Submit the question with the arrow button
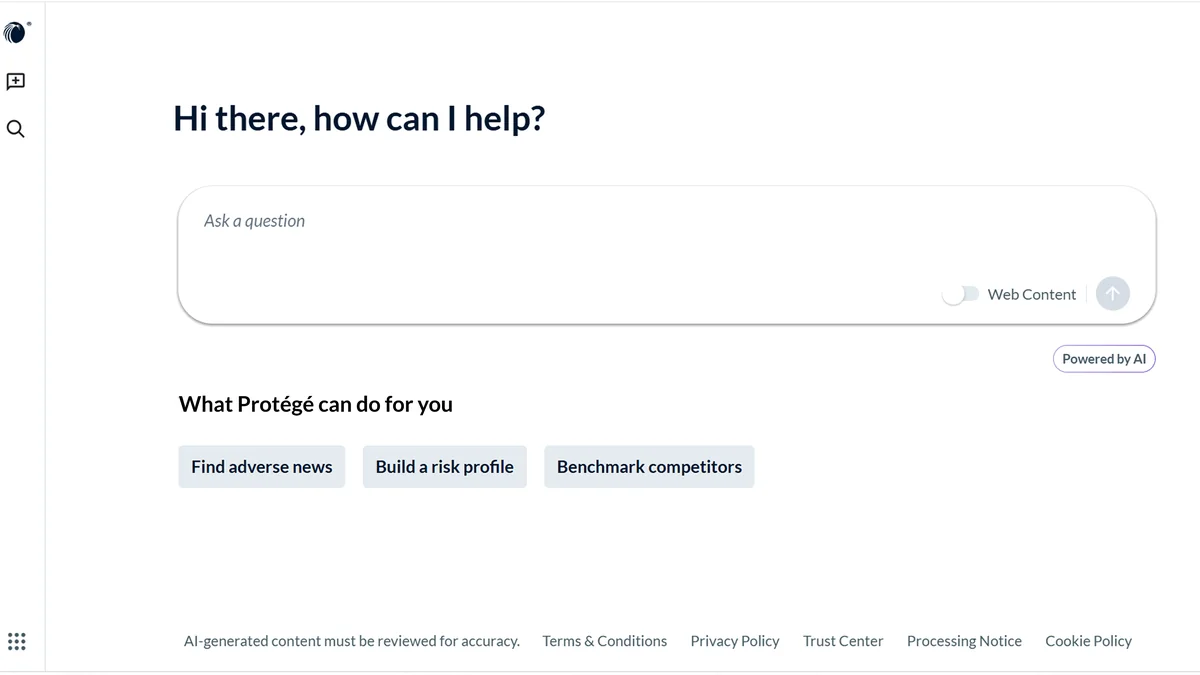 [x=1113, y=294]
